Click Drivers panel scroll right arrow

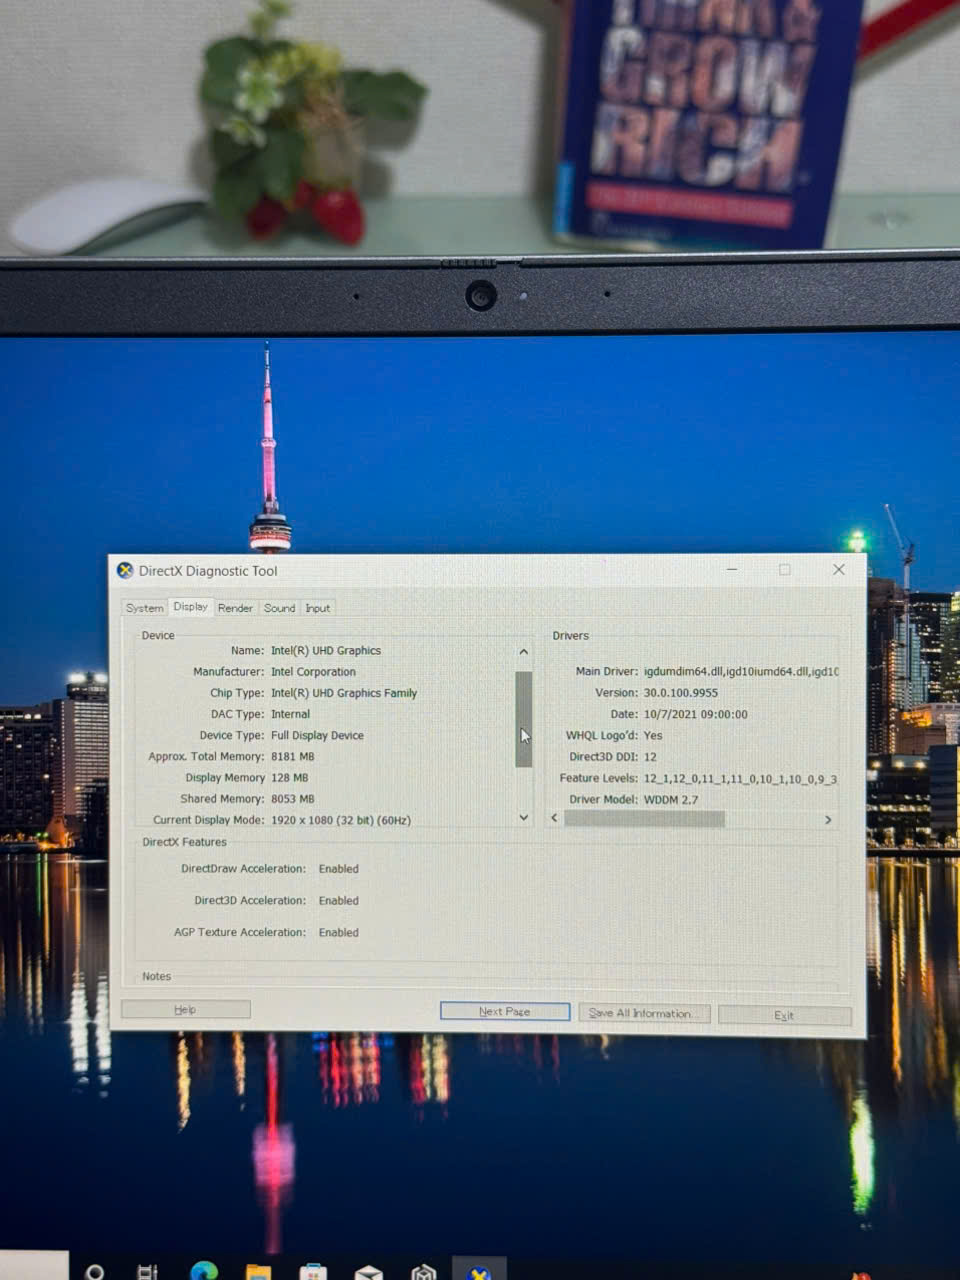tap(828, 819)
